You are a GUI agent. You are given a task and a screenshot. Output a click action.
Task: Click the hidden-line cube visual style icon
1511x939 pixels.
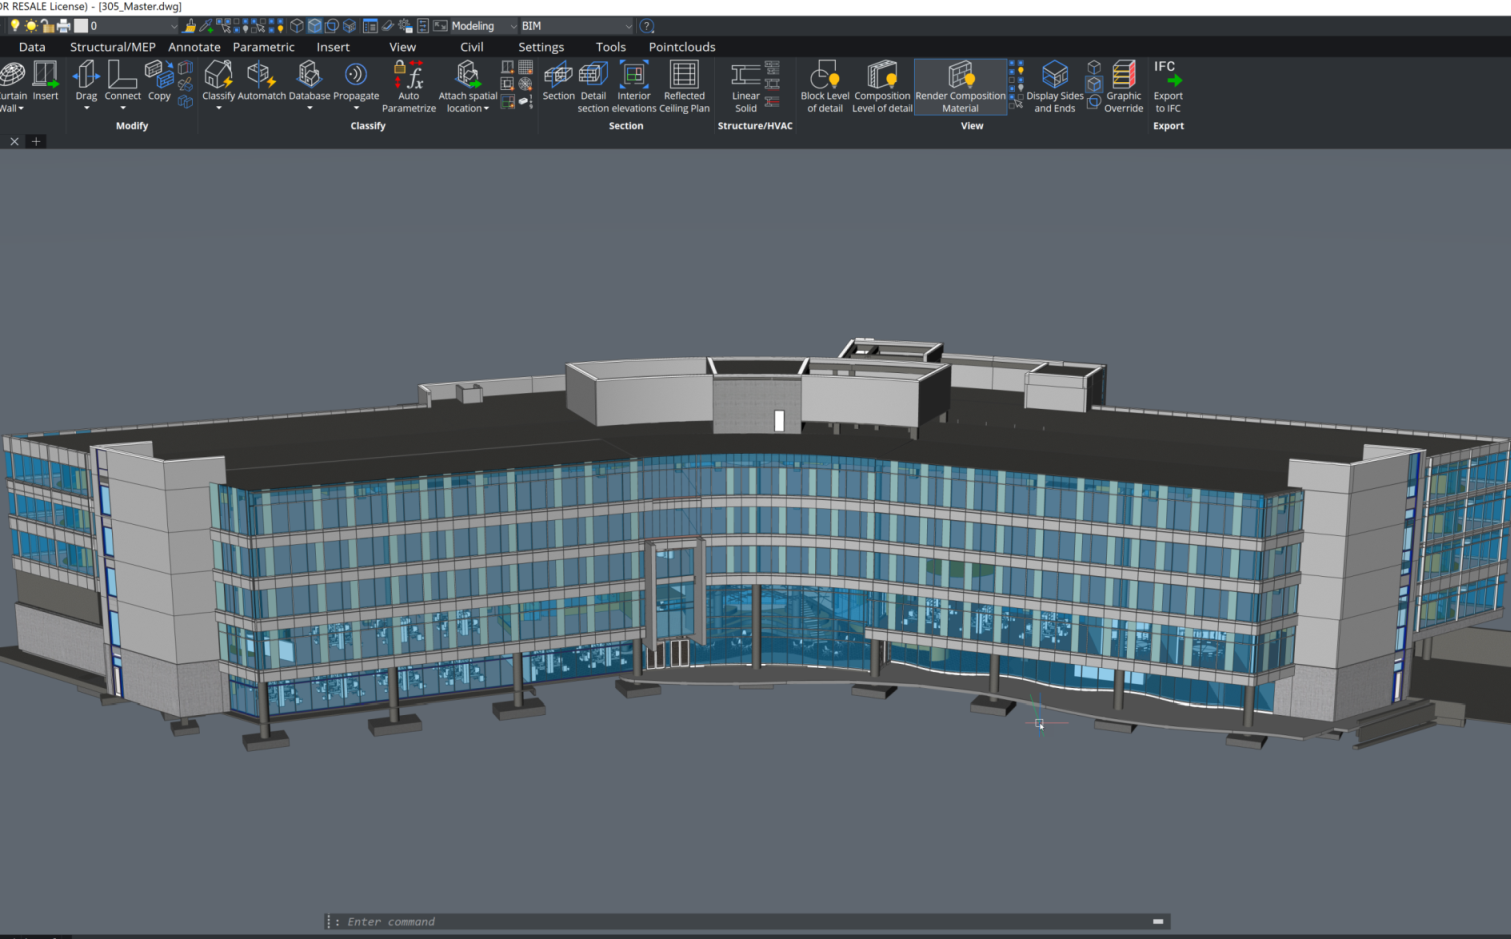332,26
